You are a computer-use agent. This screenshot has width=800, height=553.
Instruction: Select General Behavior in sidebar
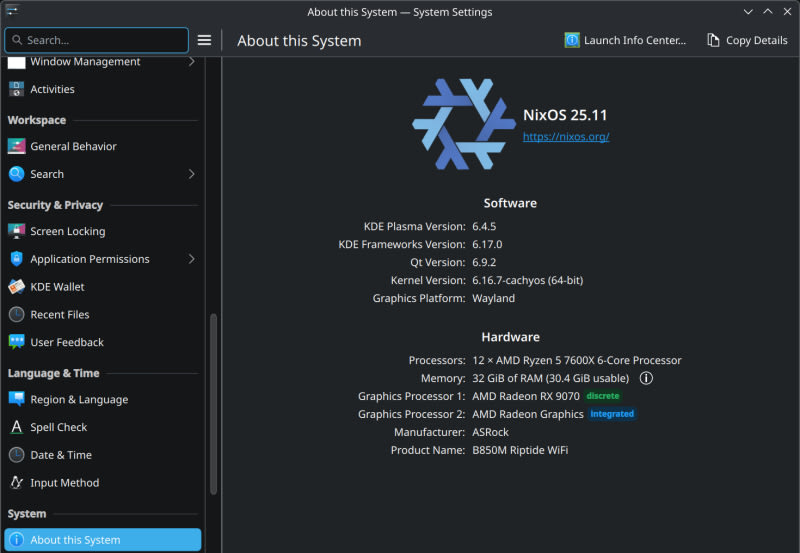tap(73, 146)
